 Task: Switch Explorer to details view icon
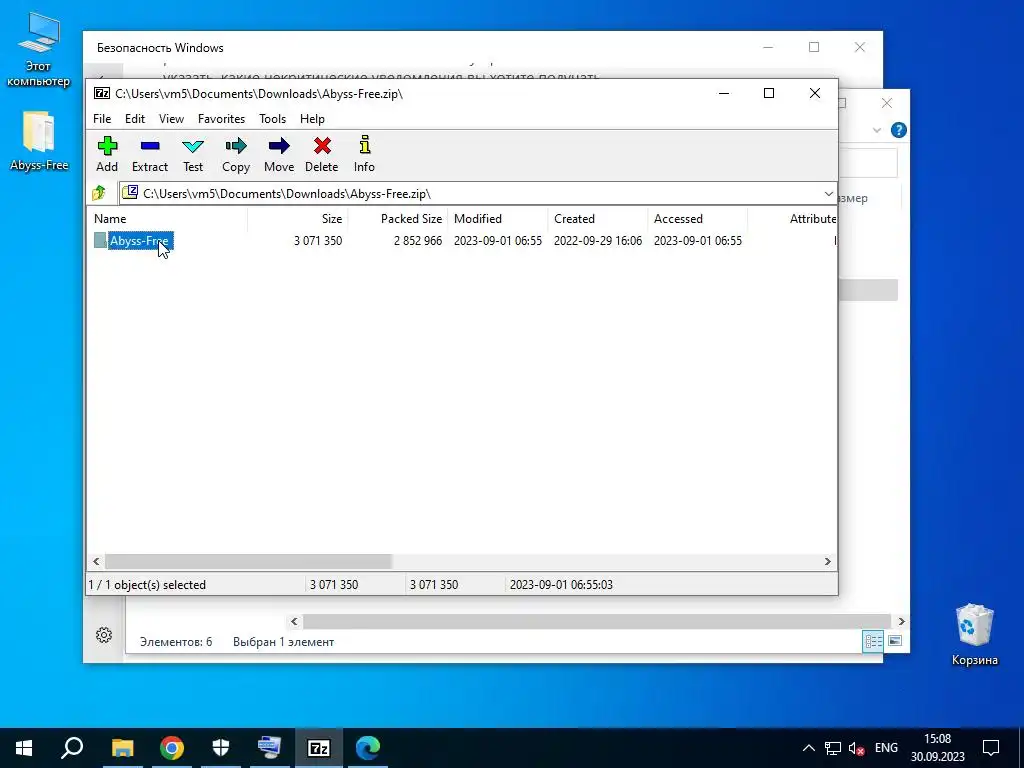click(873, 641)
